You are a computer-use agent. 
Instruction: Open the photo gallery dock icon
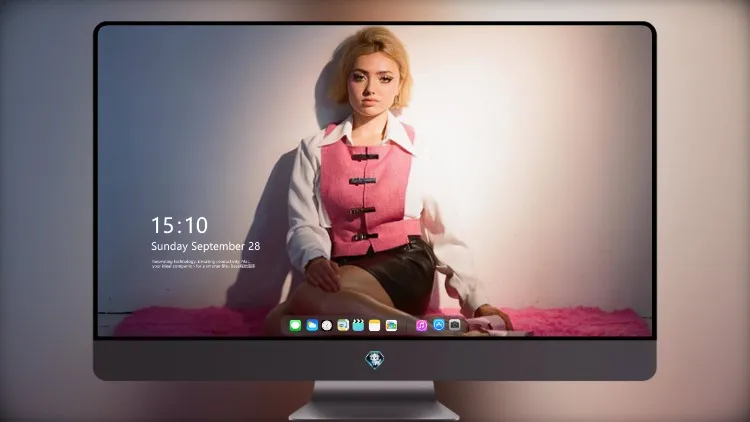(x=391, y=326)
